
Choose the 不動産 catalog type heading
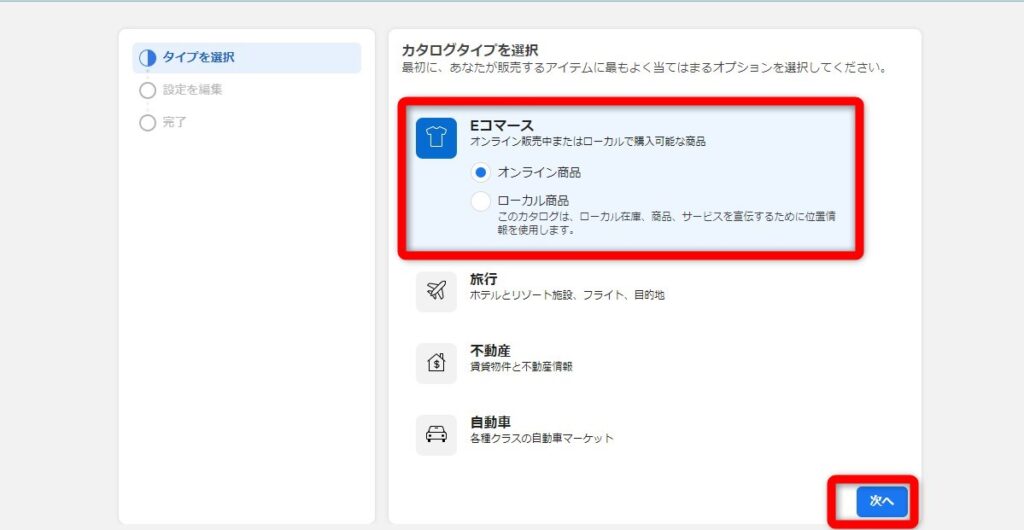pyautogui.click(x=490, y=351)
